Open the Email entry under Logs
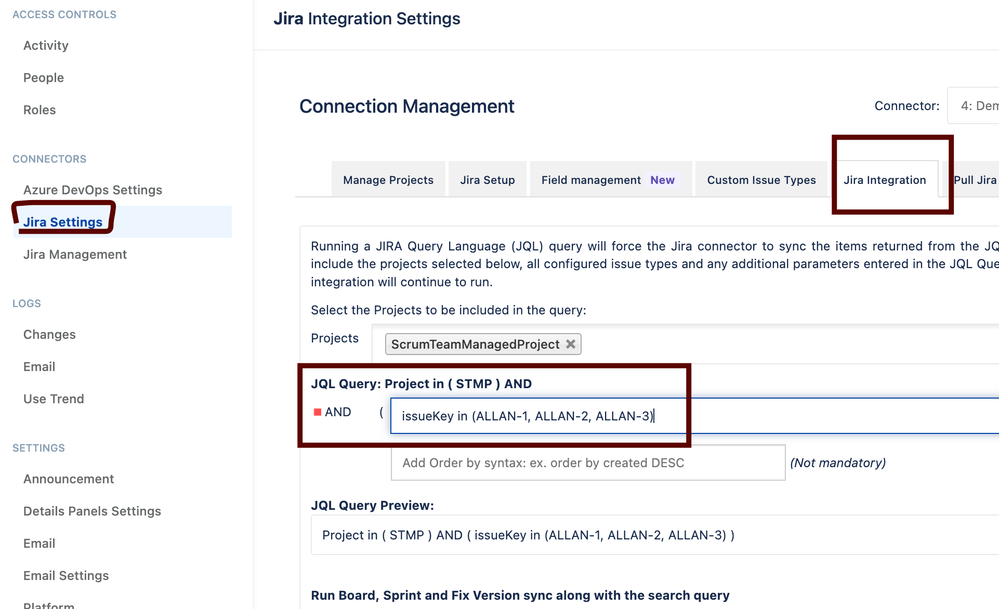This screenshot has height=609, width=999. 39,366
